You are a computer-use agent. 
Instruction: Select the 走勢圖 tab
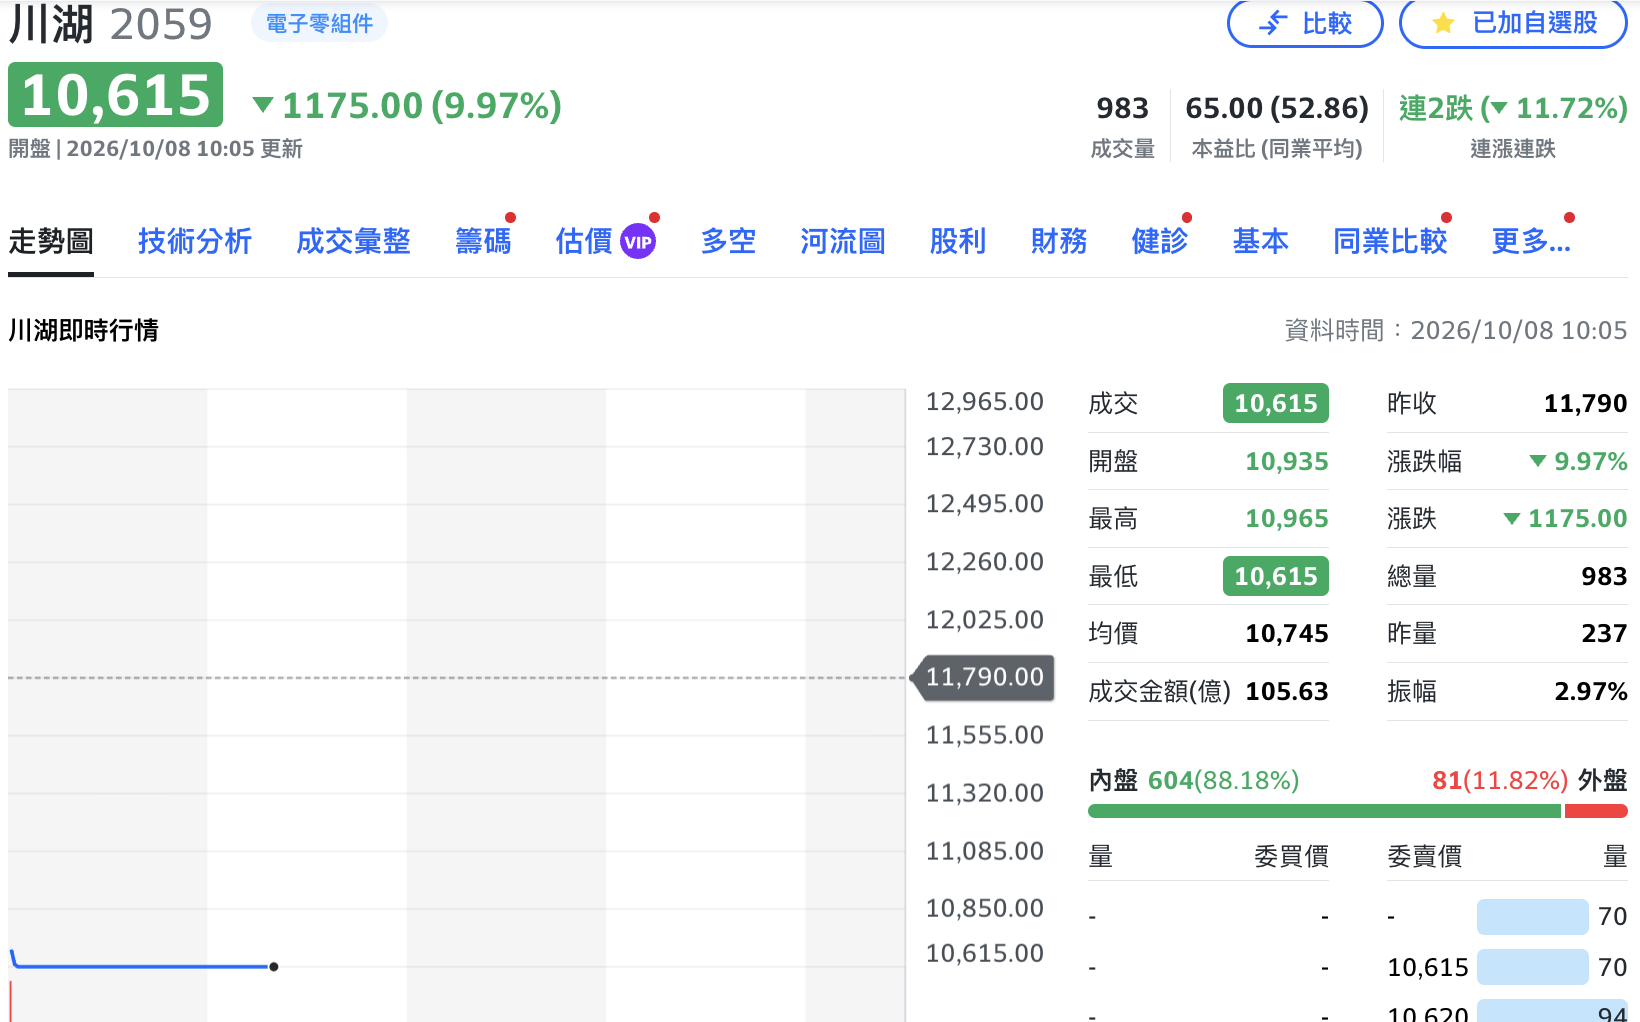51,241
